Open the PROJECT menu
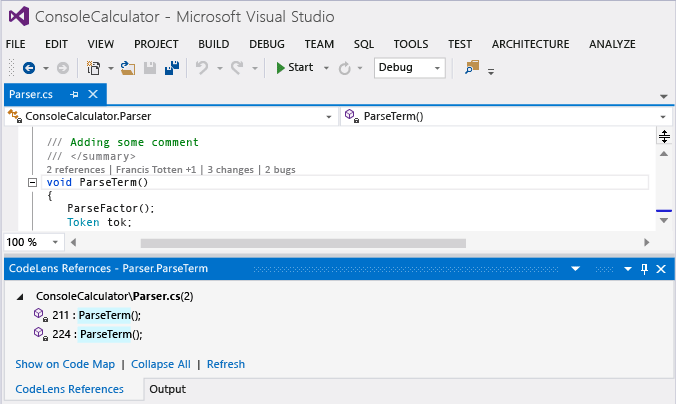 pos(156,44)
